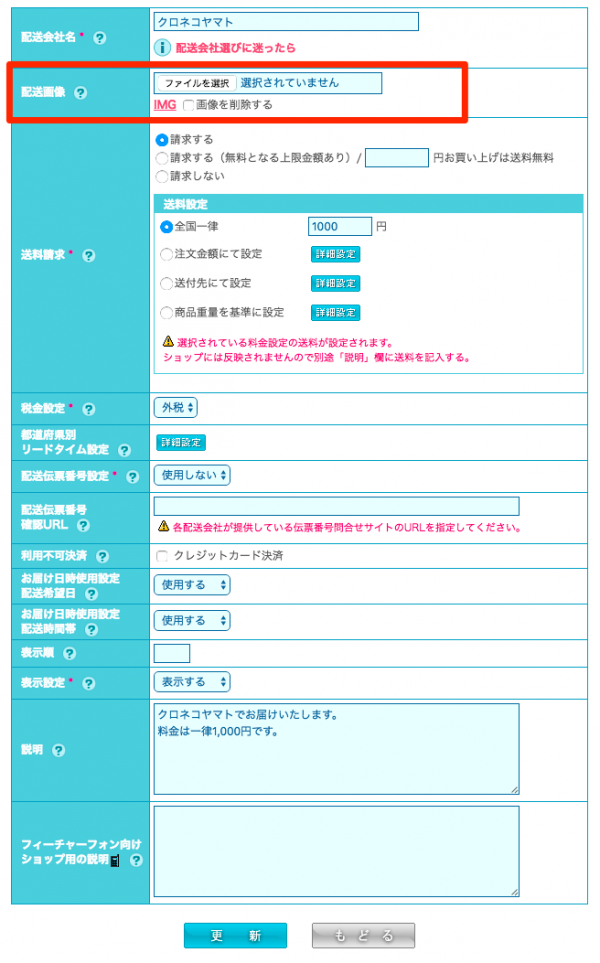Select 請求しない radio button

click(x=162, y=176)
